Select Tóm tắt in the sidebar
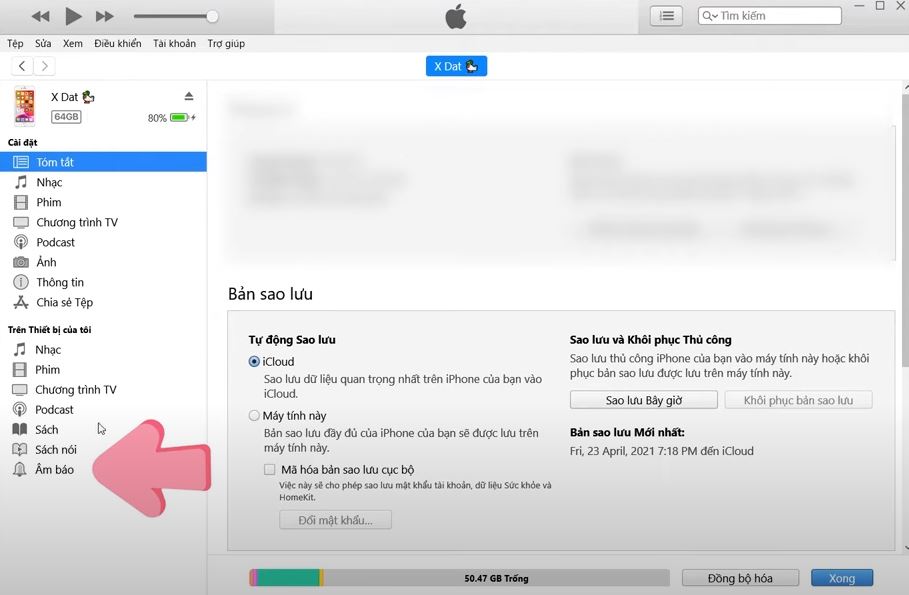The height and width of the screenshot is (595, 909). click(x=103, y=162)
